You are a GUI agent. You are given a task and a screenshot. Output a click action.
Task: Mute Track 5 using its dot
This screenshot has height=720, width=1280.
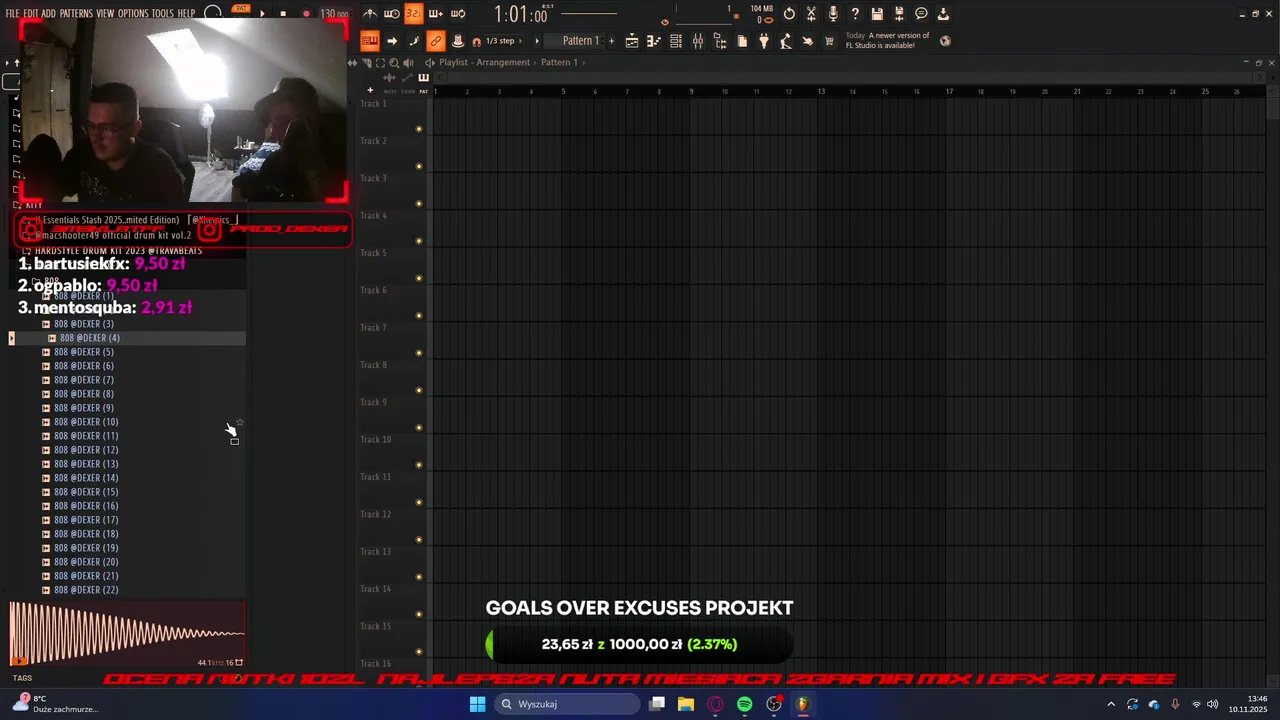pos(419,278)
